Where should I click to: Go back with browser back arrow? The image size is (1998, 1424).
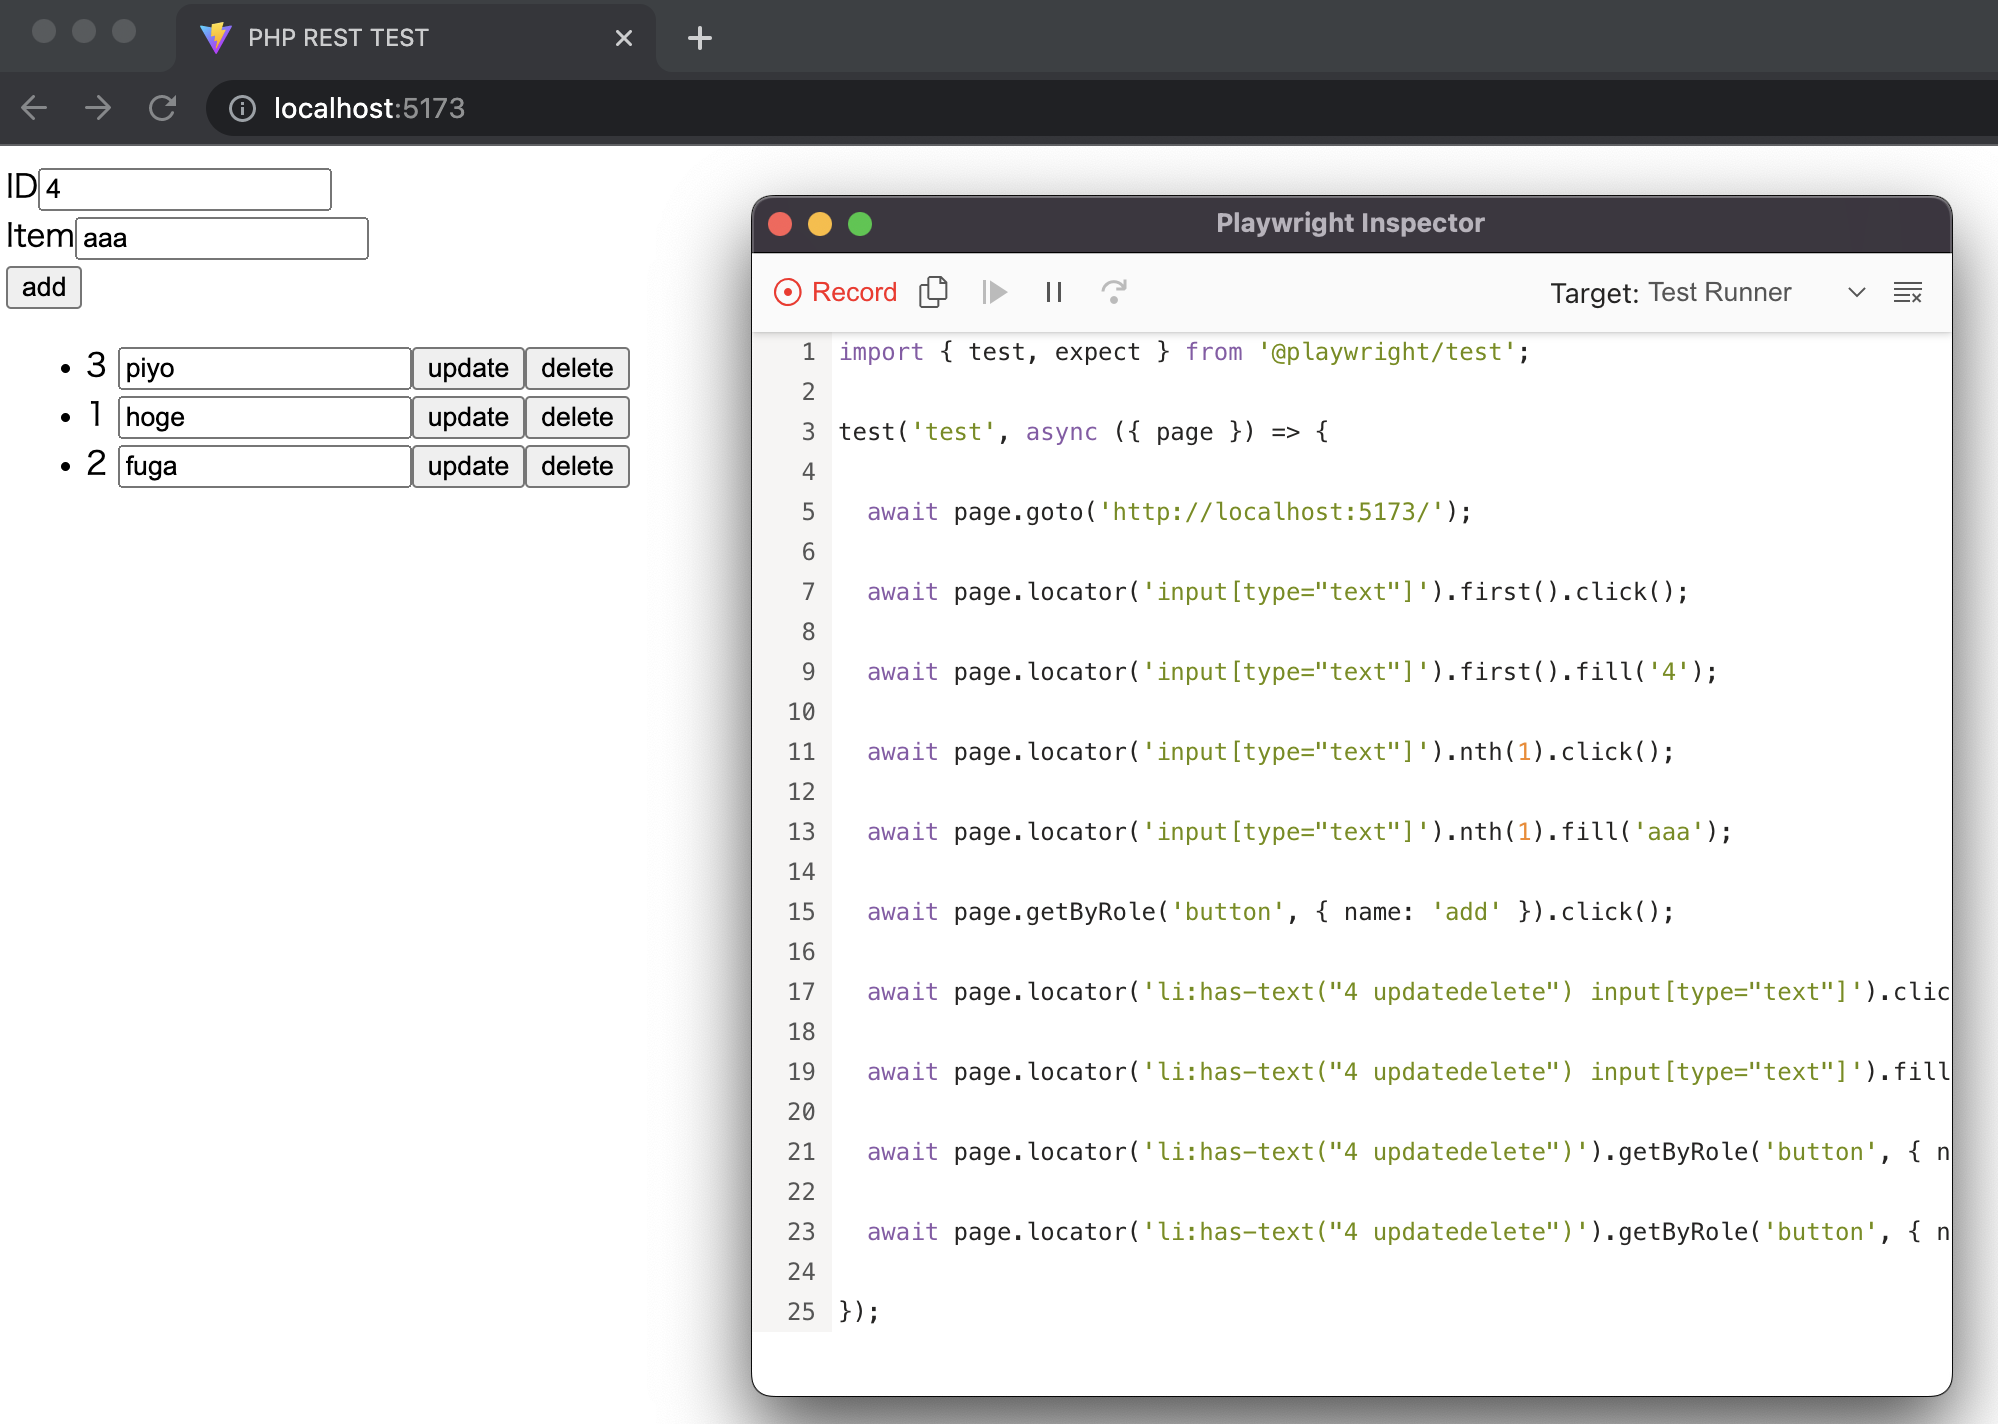pyautogui.click(x=34, y=108)
